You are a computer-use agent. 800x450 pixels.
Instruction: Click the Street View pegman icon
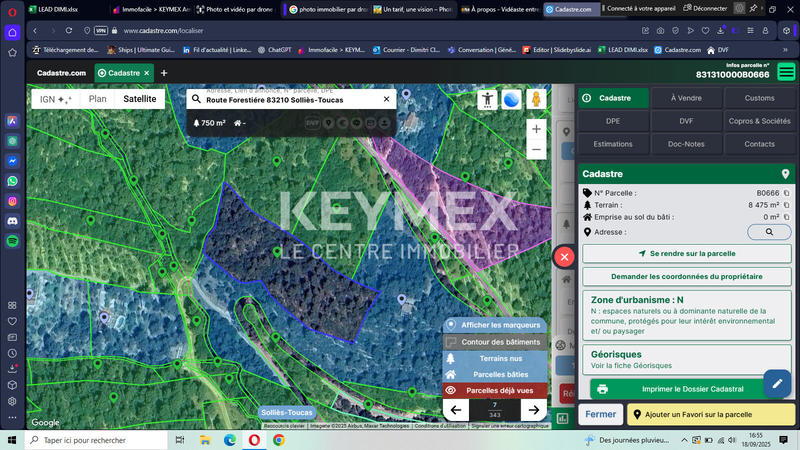pos(535,100)
